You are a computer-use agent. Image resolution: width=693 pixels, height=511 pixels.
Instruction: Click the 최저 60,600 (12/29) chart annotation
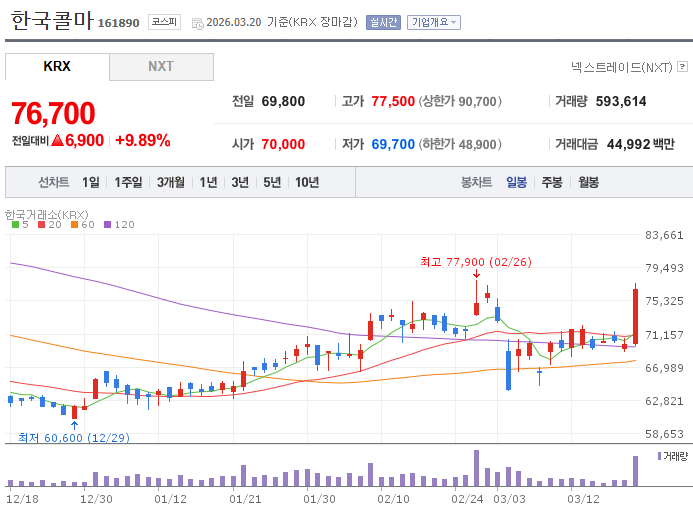[x=74, y=438]
